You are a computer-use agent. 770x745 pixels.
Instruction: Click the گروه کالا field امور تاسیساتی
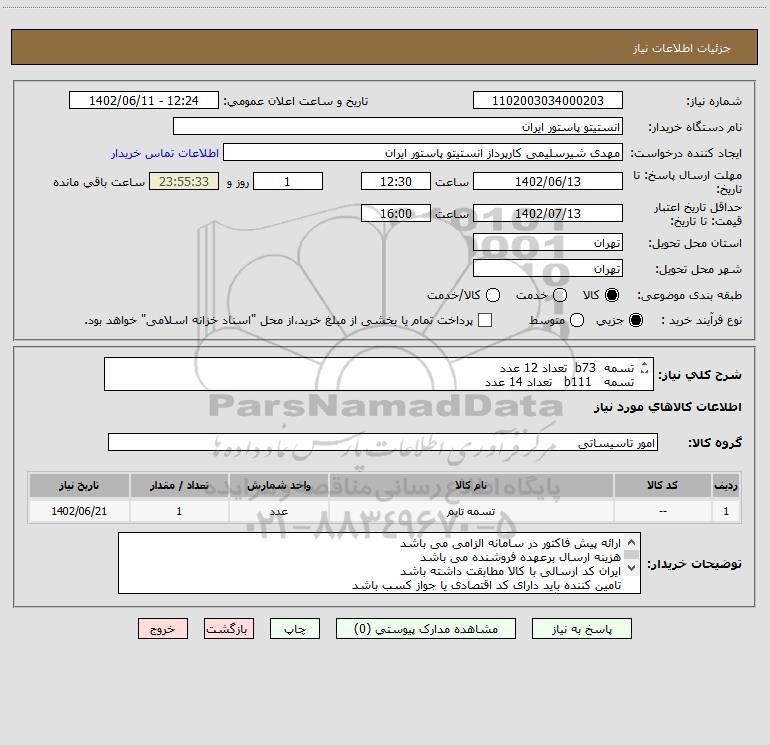(383, 442)
